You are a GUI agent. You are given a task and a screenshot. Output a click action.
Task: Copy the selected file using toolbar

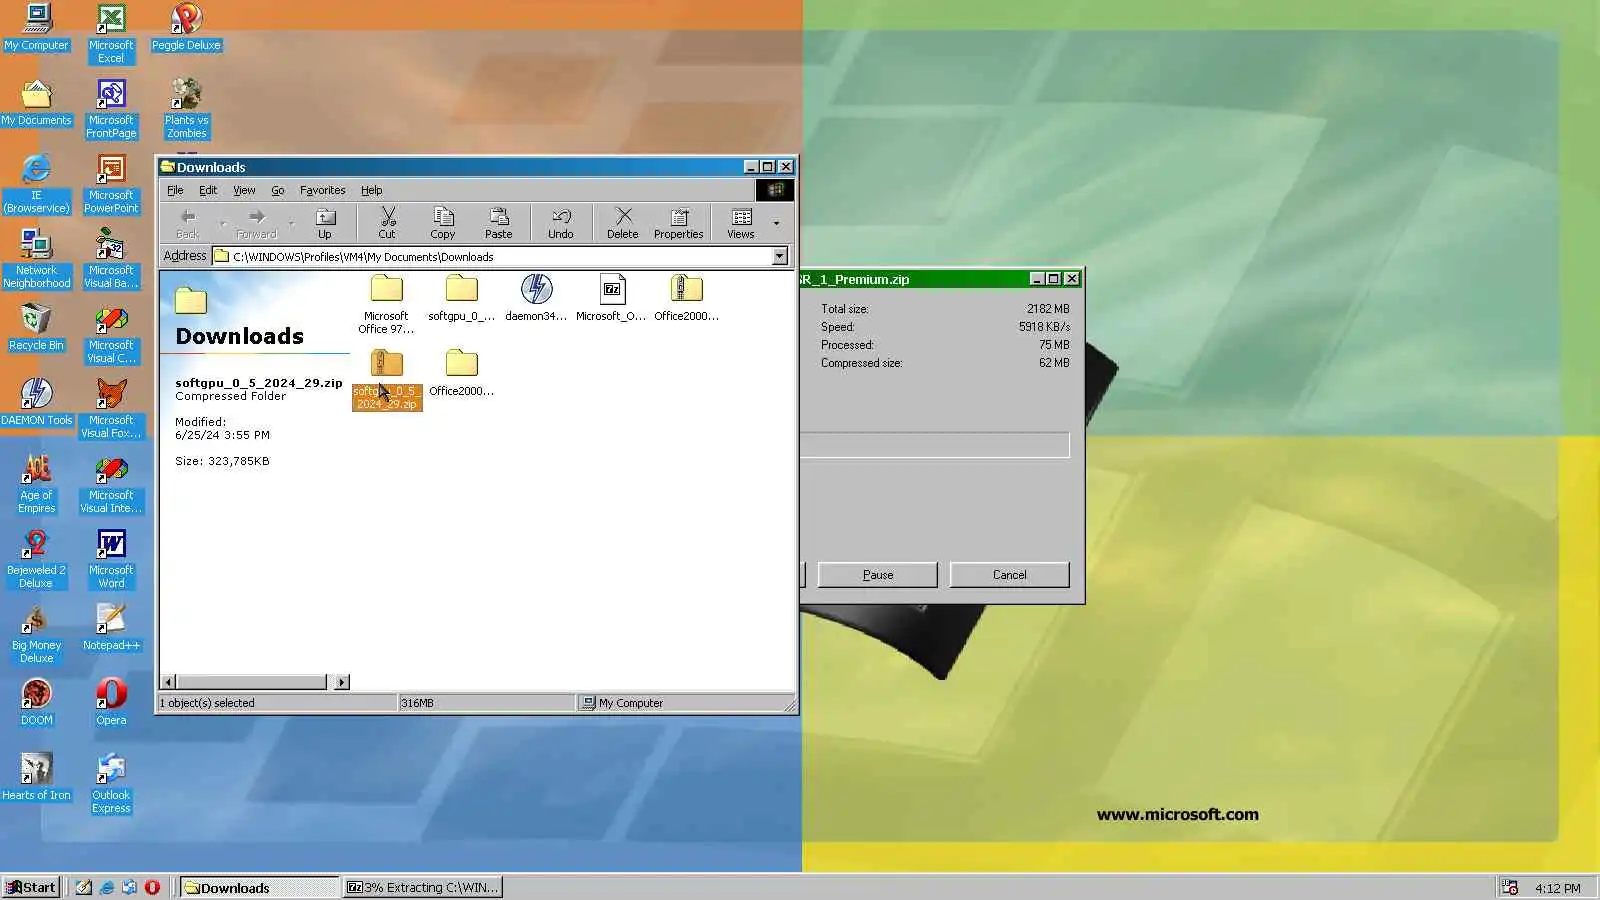point(443,223)
